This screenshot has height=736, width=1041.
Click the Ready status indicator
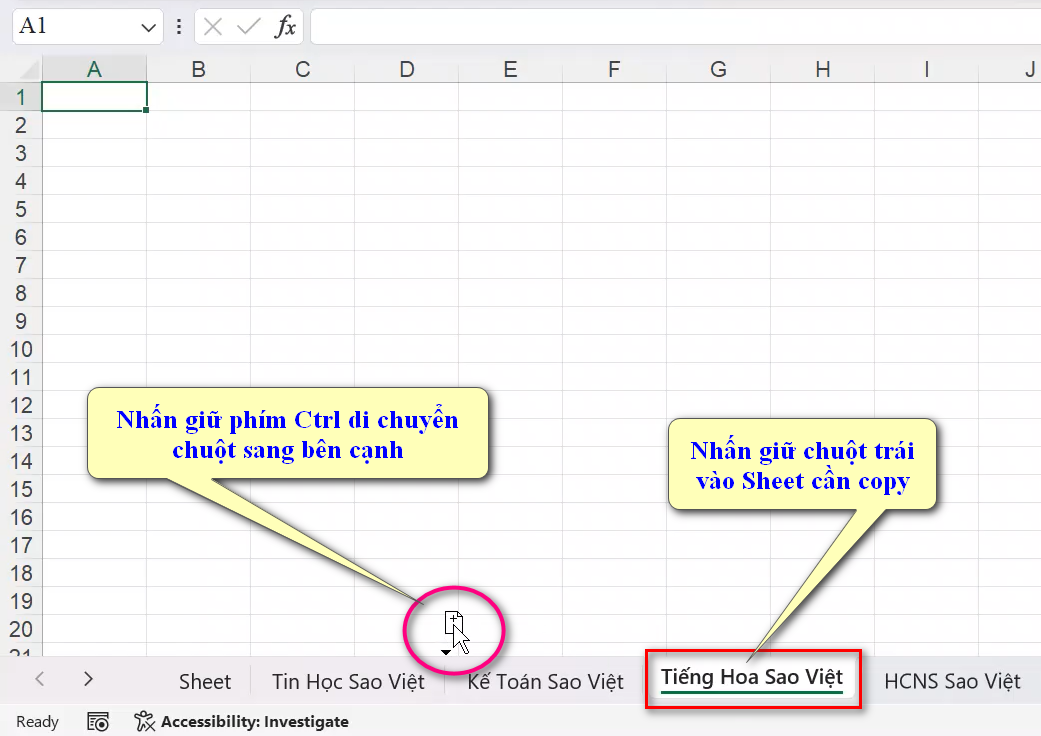36,721
